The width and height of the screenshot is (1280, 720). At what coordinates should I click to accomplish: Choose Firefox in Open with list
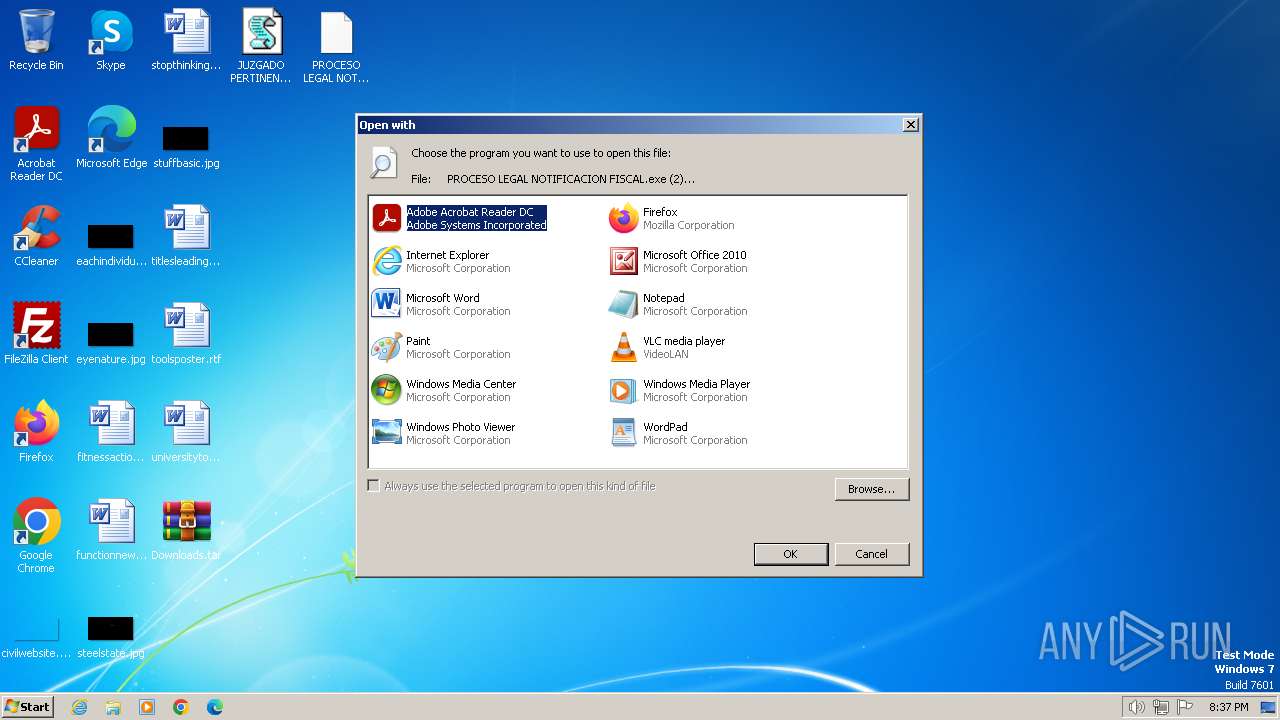pyautogui.click(x=672, y=218)
